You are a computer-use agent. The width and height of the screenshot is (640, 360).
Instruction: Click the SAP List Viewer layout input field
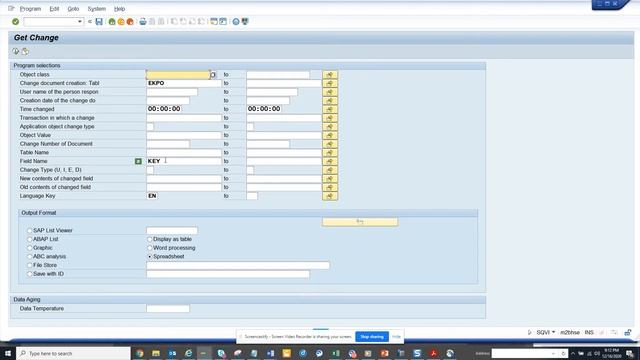pos(172,231)
